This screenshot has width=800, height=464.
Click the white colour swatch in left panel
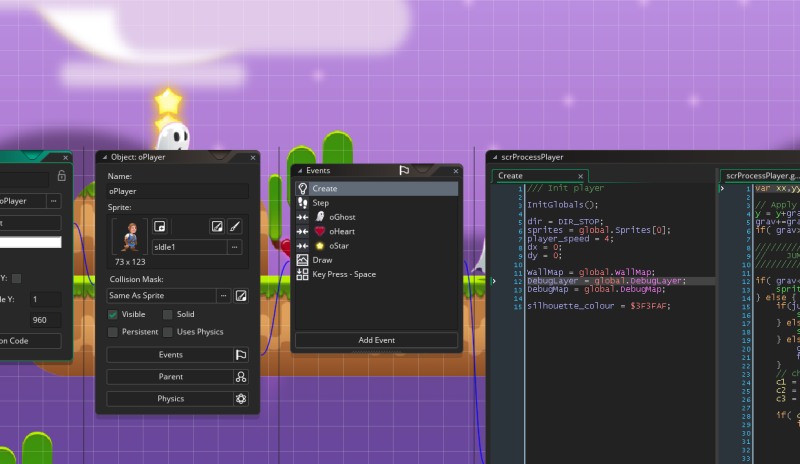(x=30, y=242)
